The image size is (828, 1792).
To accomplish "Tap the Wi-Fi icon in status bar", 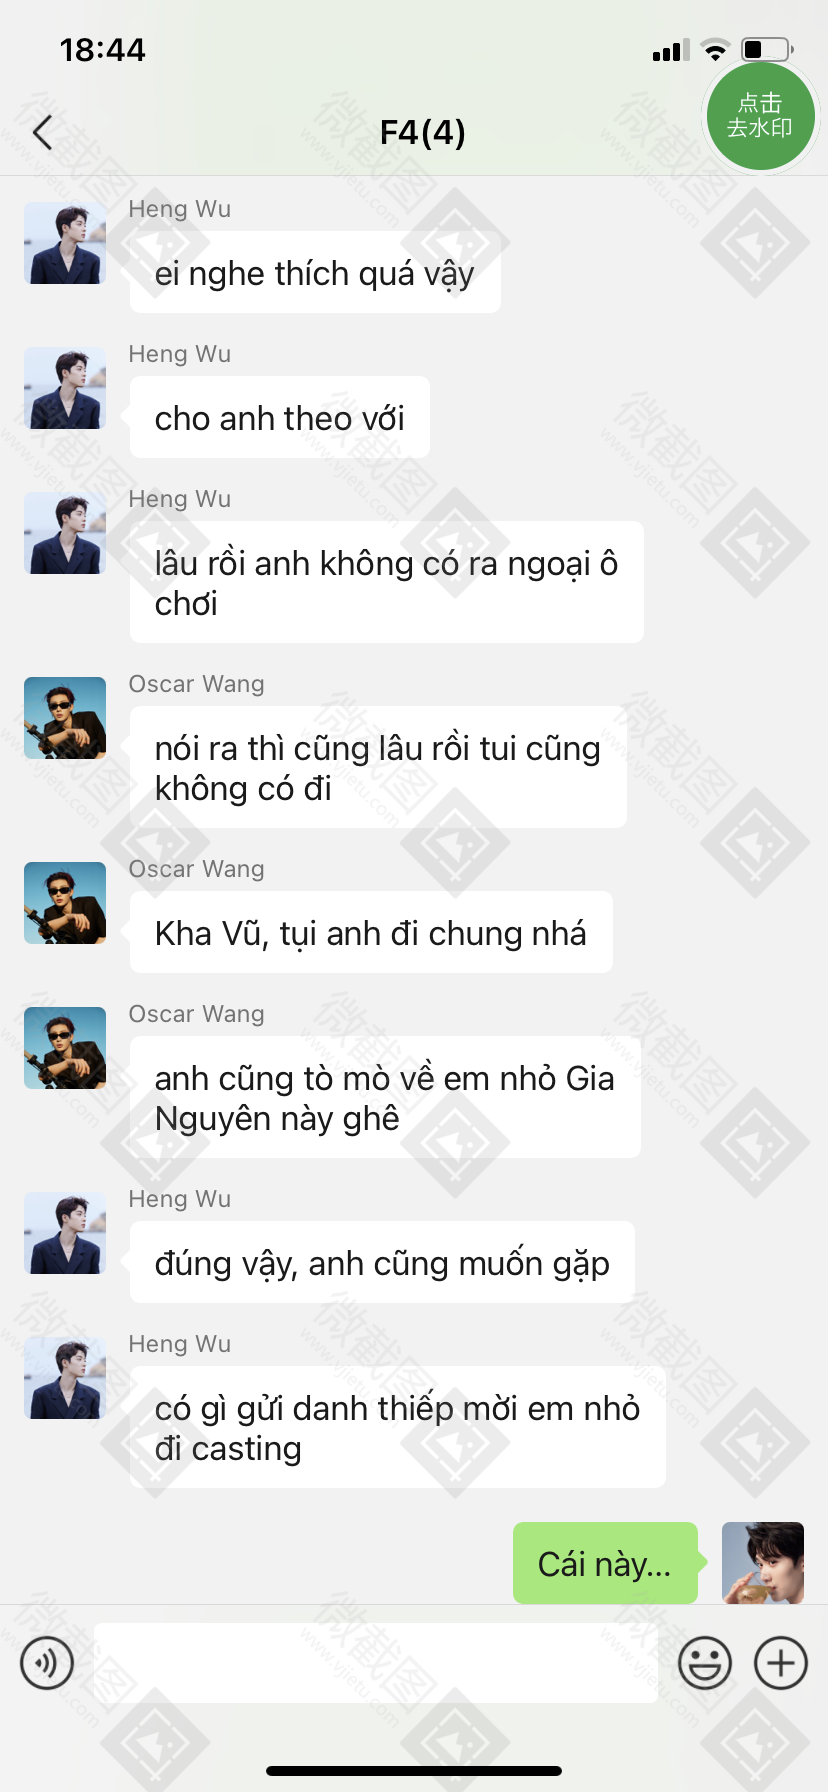I will pos(715,50).
